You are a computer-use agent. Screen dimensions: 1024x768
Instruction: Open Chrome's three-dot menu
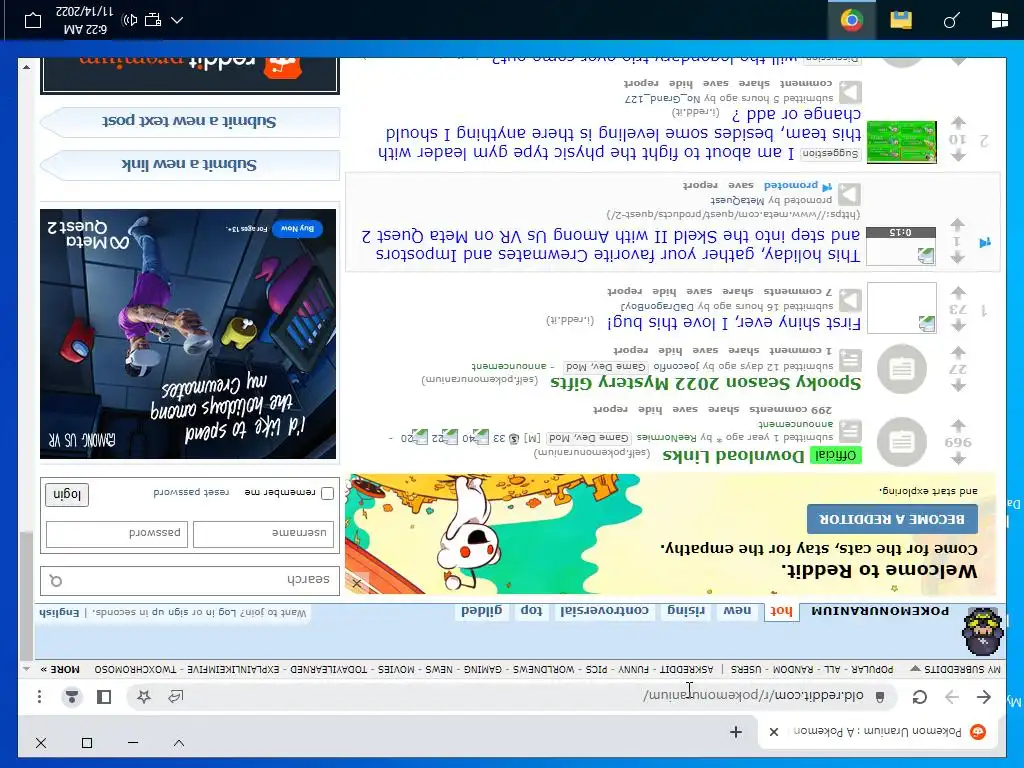[x=39, y=697]
